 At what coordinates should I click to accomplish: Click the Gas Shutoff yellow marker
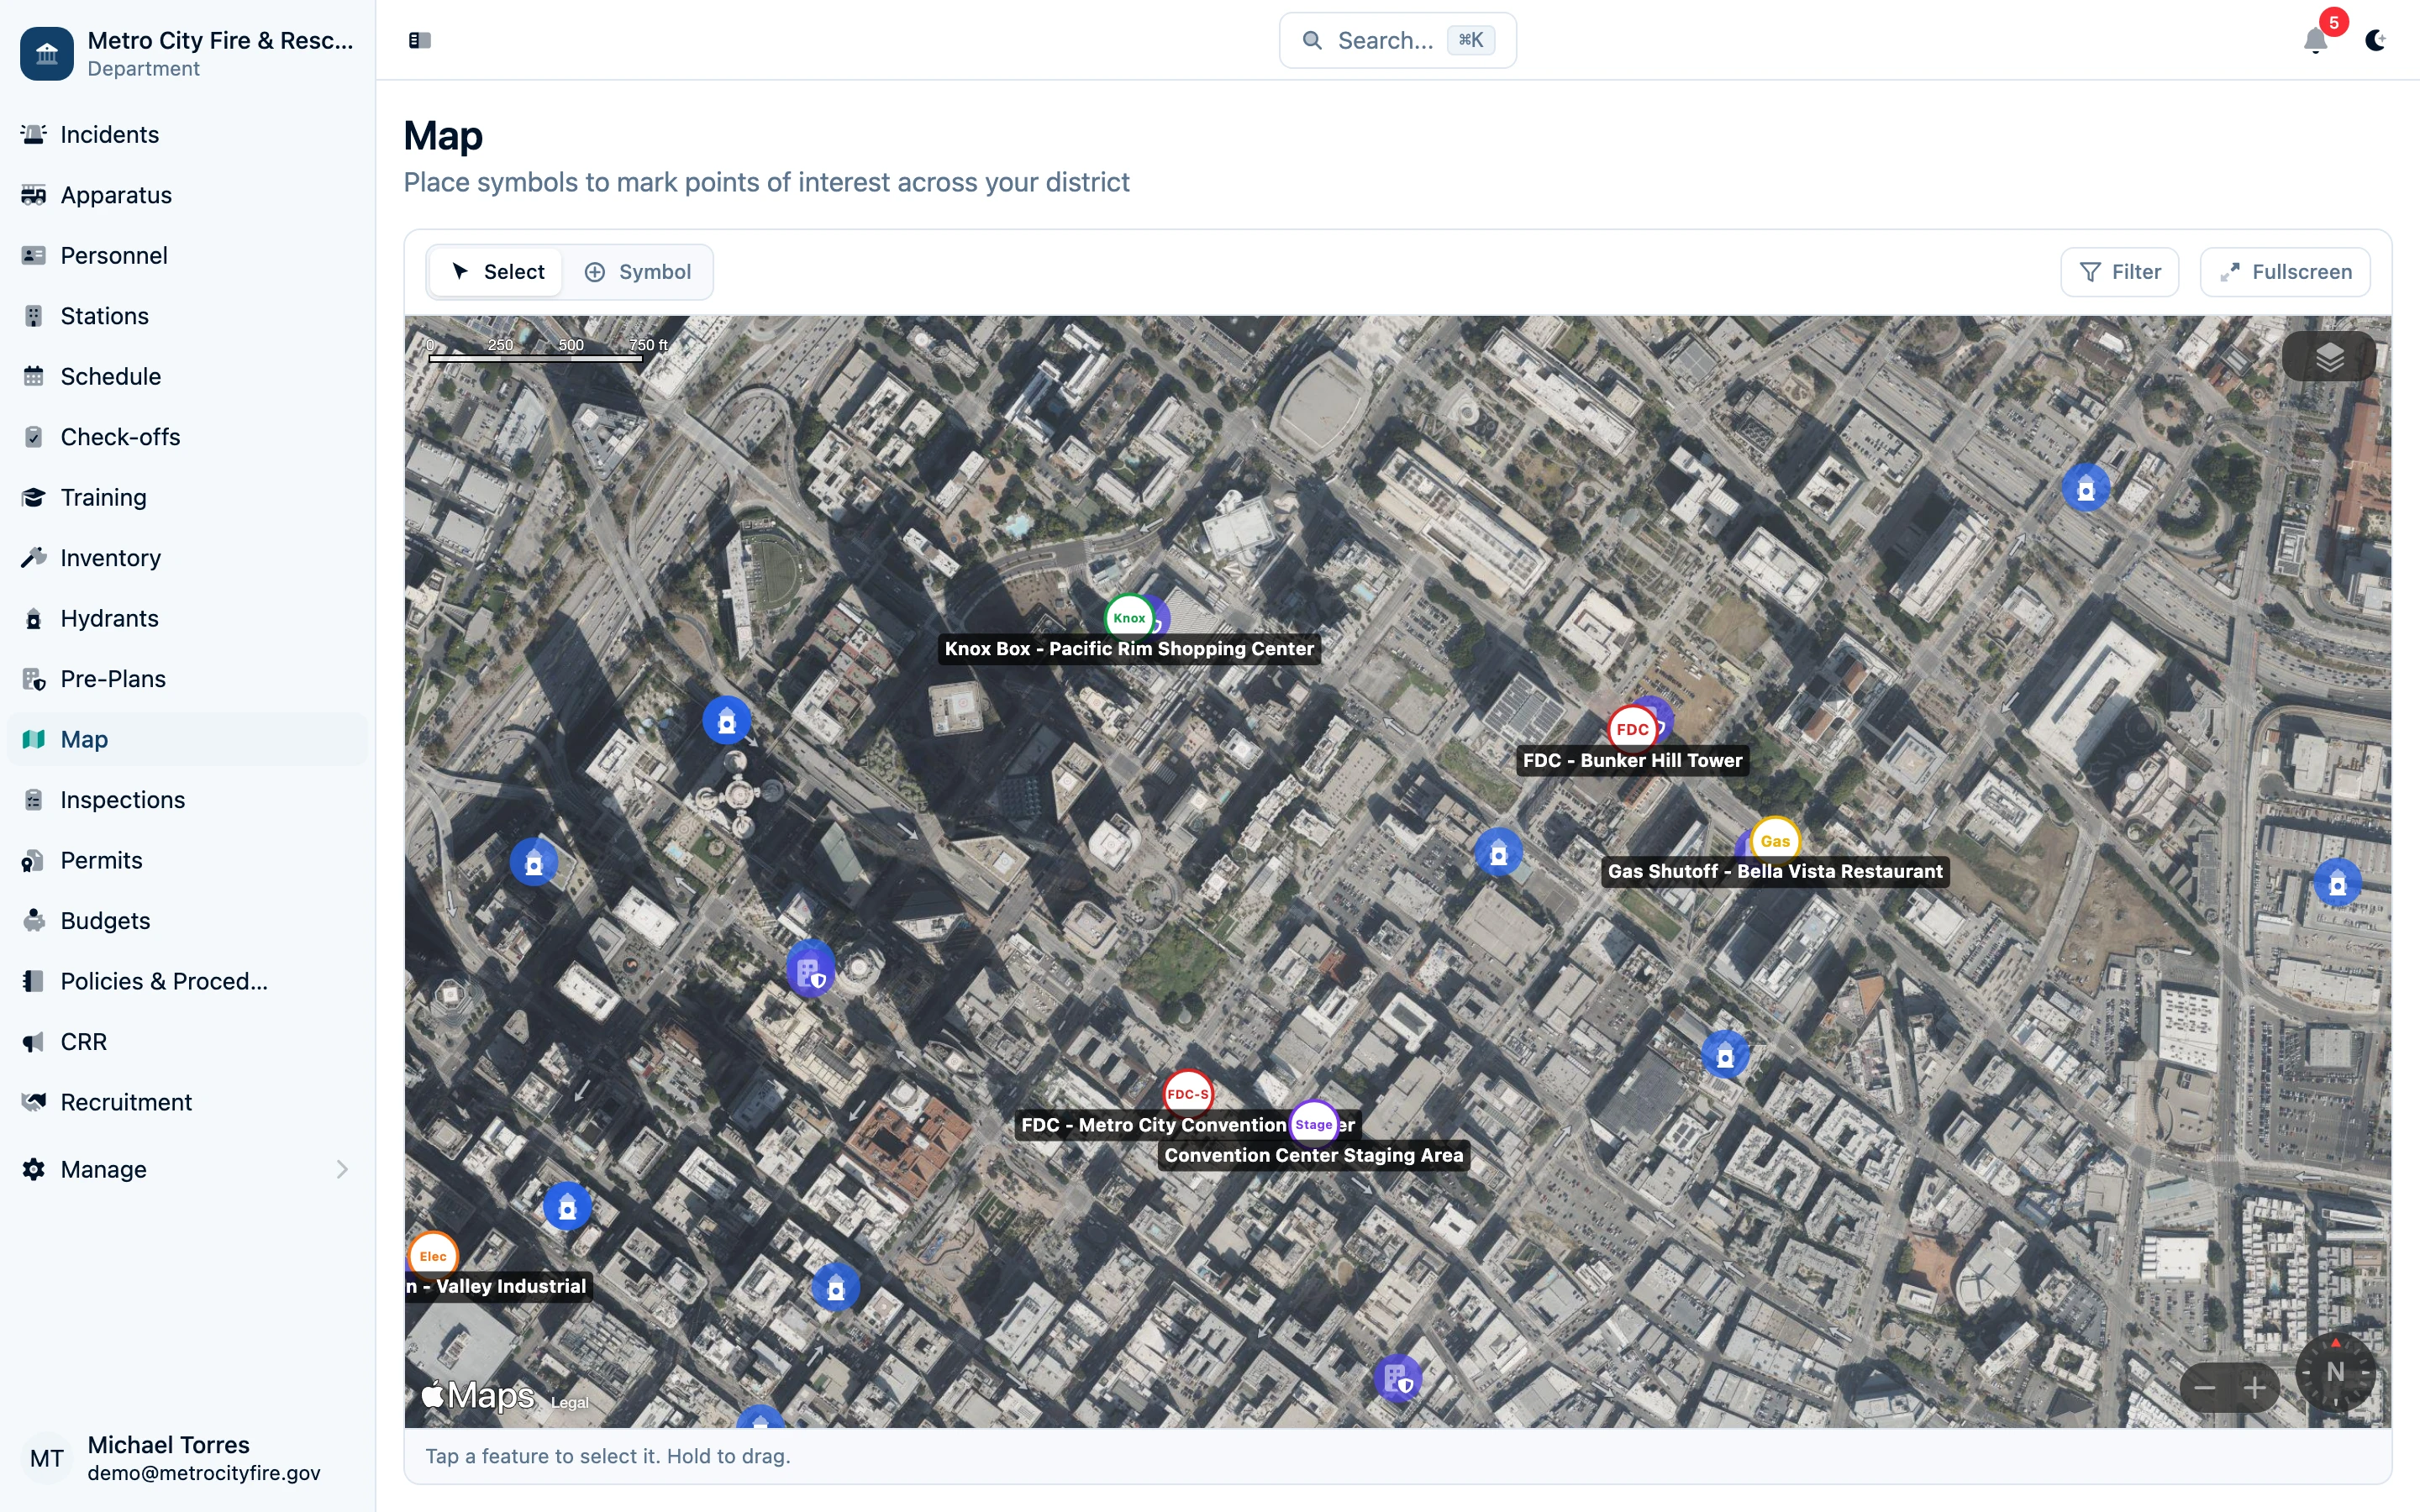pos(1775,841)
